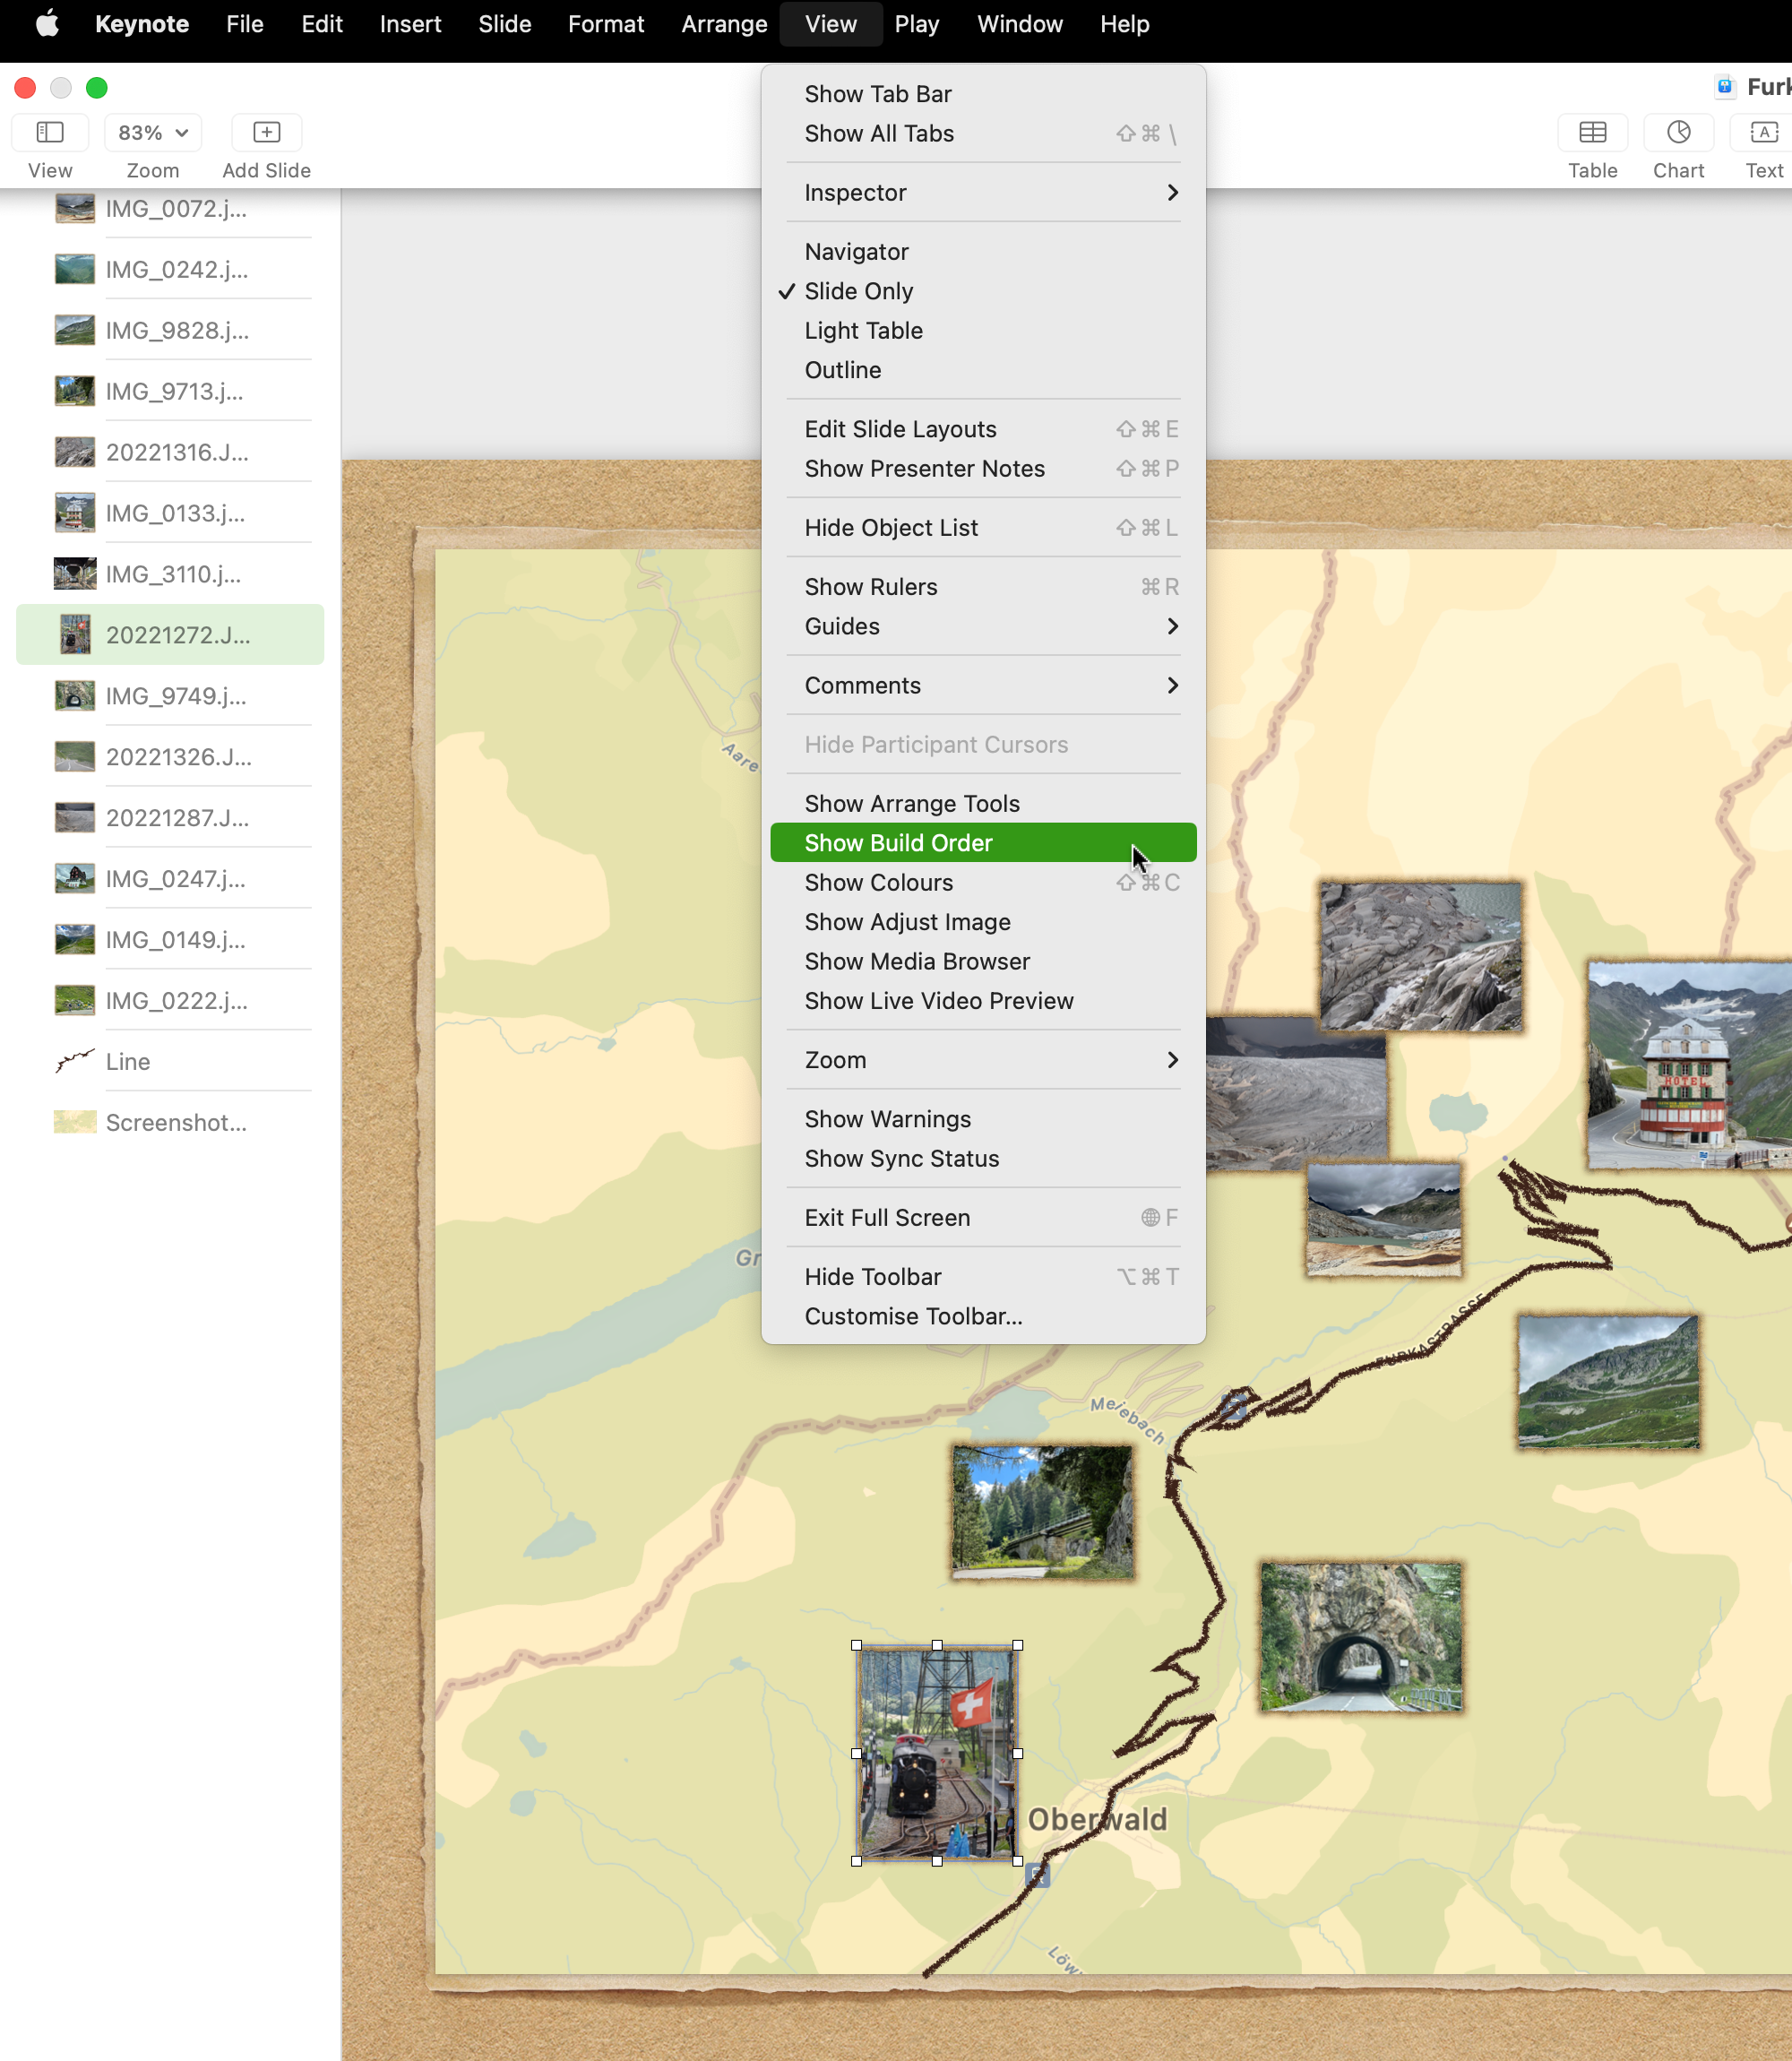Choose Show Media Browser
This screenshot has width=1792, height=2061.
click(x=983, y=962)
